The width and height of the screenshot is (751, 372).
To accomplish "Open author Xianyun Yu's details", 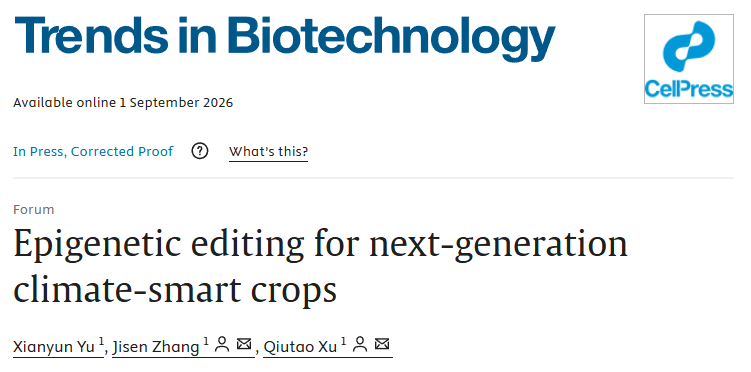I will (x=54, y=346).
